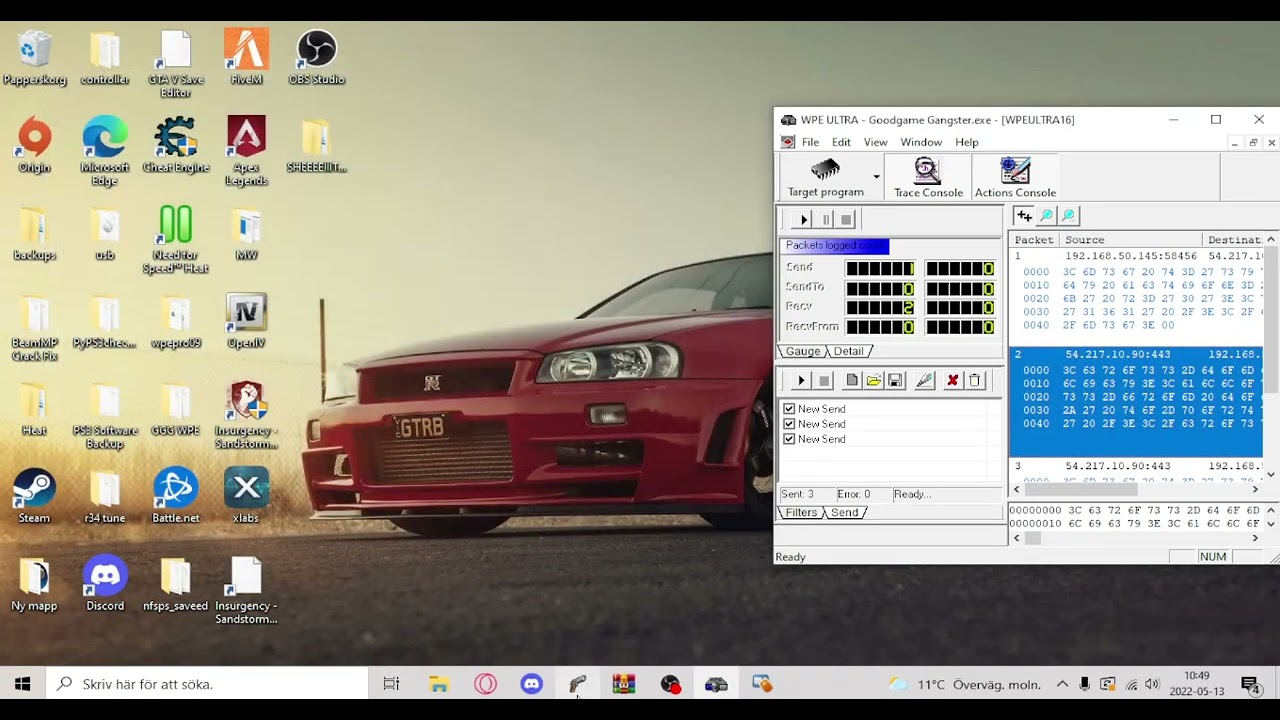The height and width of the screenshot is (720, 1280).
Task: Uncheck the first New Send checkbox
Action: point(789,409)
